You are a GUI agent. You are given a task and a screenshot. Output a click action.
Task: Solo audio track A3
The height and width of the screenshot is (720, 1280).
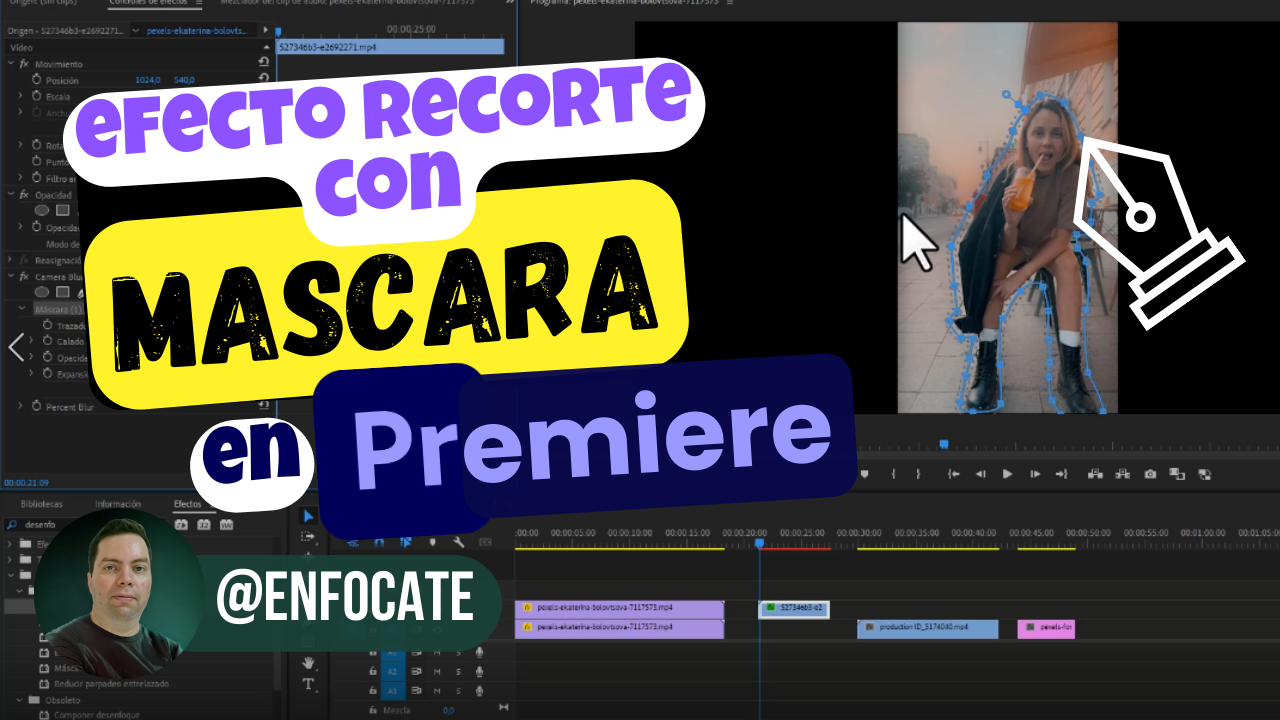(458, 691)
